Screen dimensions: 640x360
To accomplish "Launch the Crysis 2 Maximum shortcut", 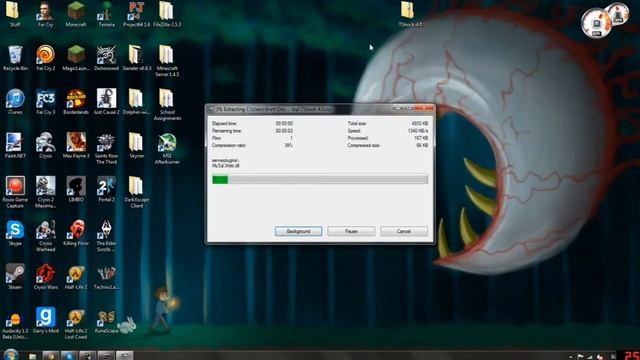I will coord(45,192).
